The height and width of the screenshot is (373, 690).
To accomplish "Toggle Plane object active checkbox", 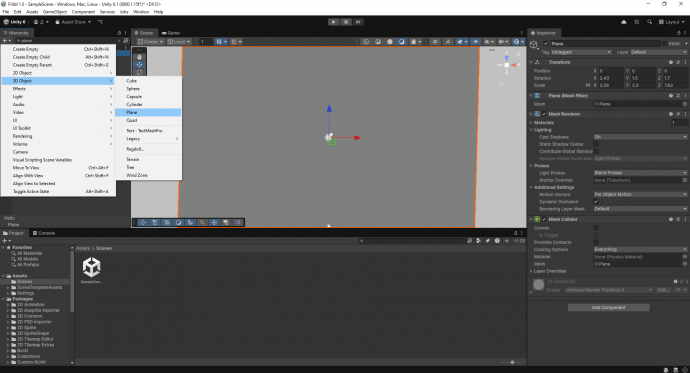I will click(546, 44).
